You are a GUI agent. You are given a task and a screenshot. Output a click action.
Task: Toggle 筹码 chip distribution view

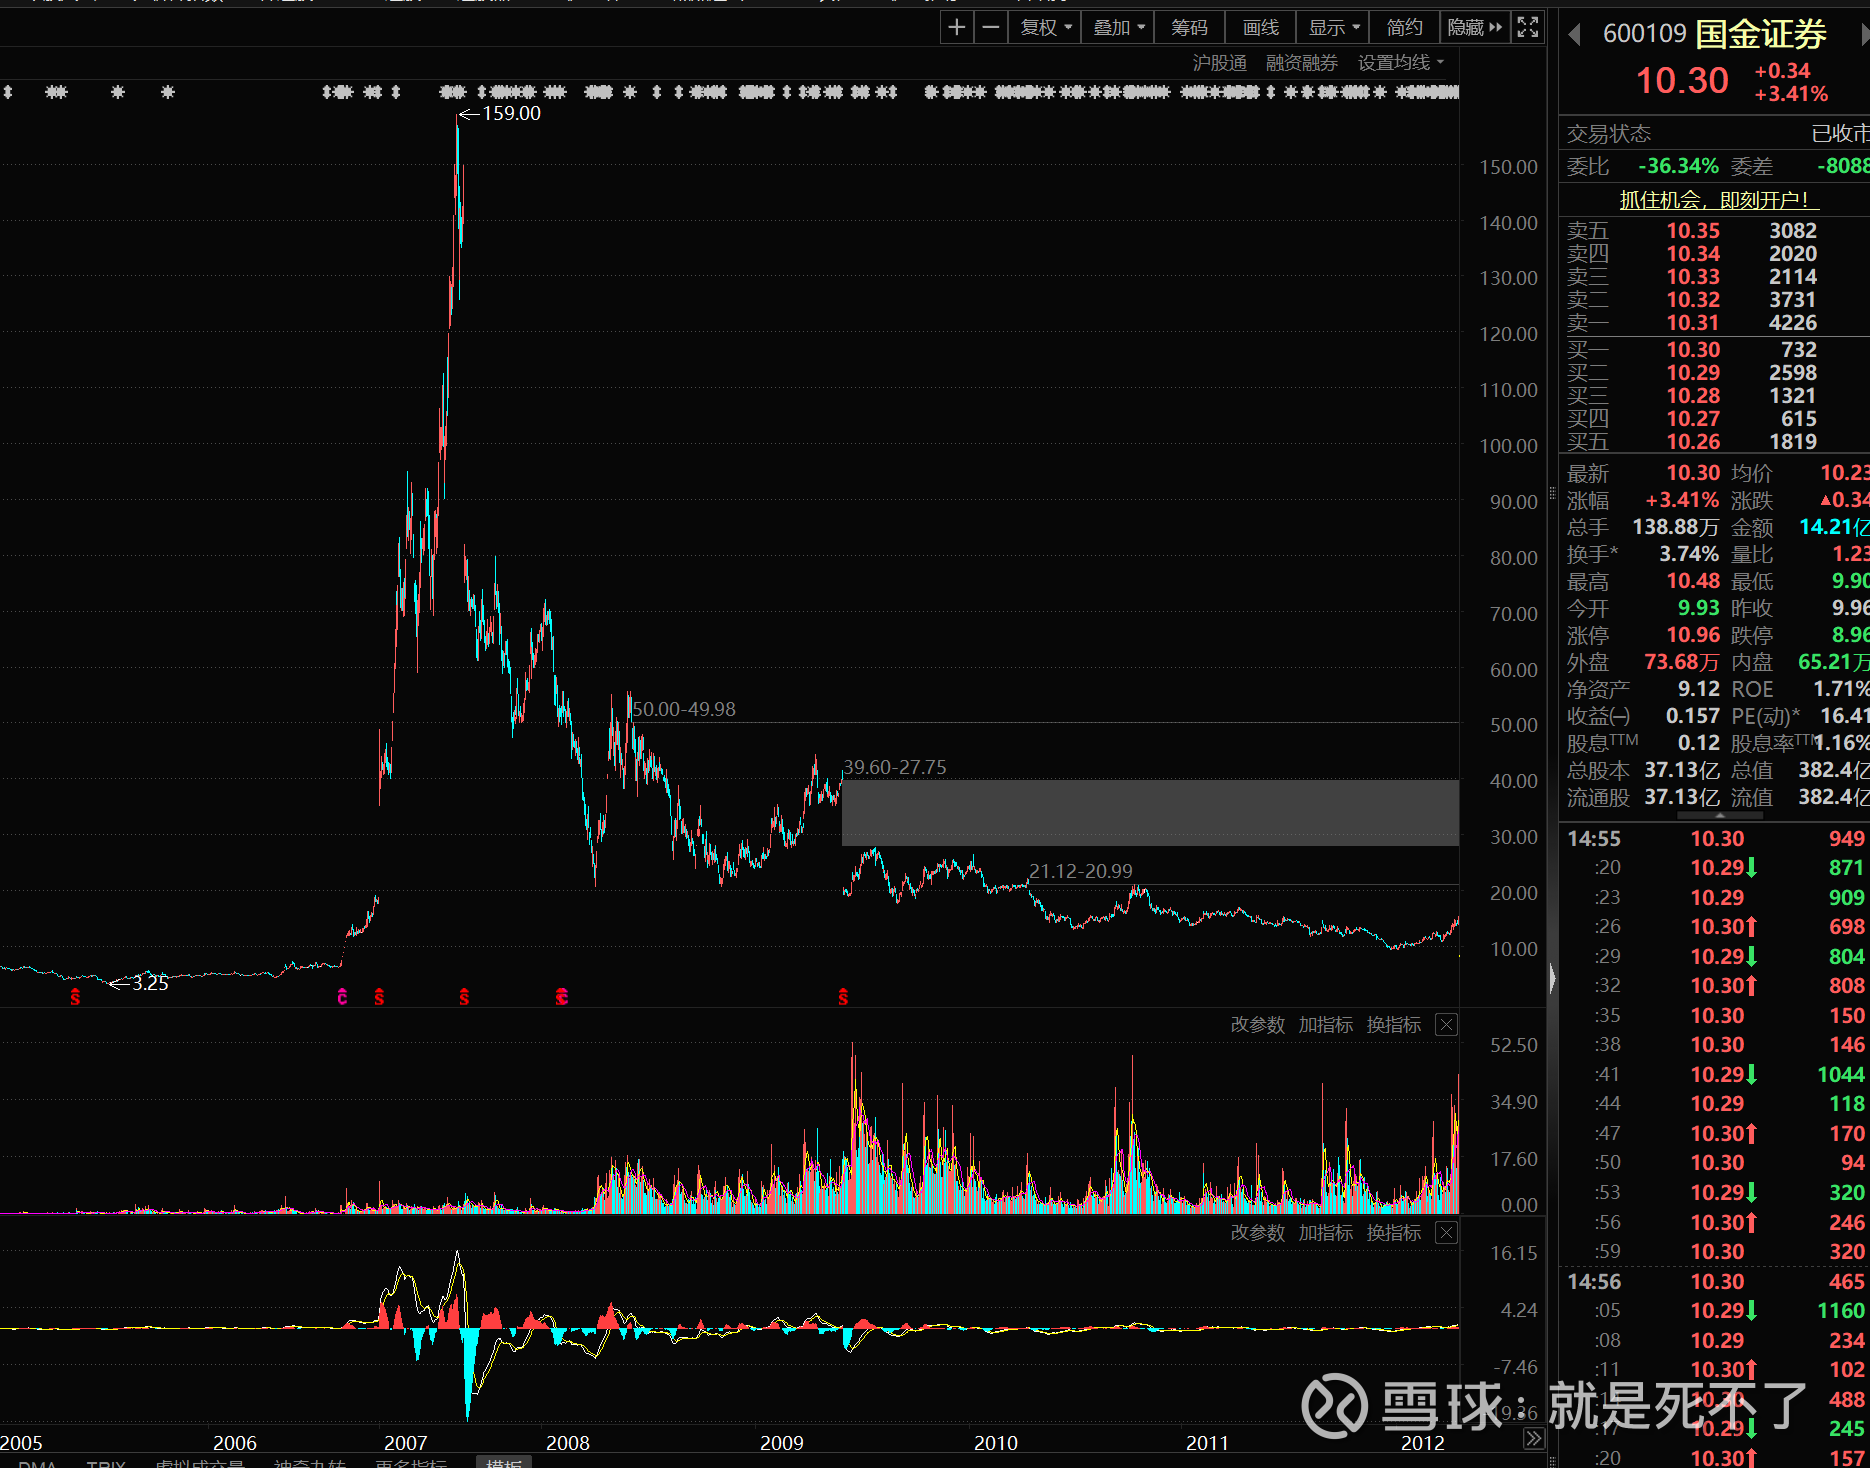(1190, 27)
